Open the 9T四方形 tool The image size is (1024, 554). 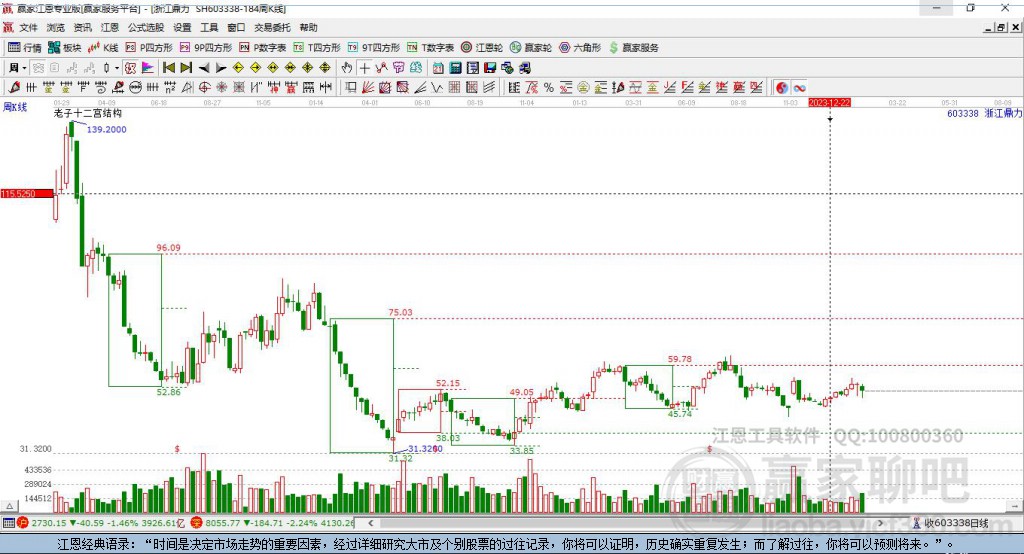click(x=374, y=48)
